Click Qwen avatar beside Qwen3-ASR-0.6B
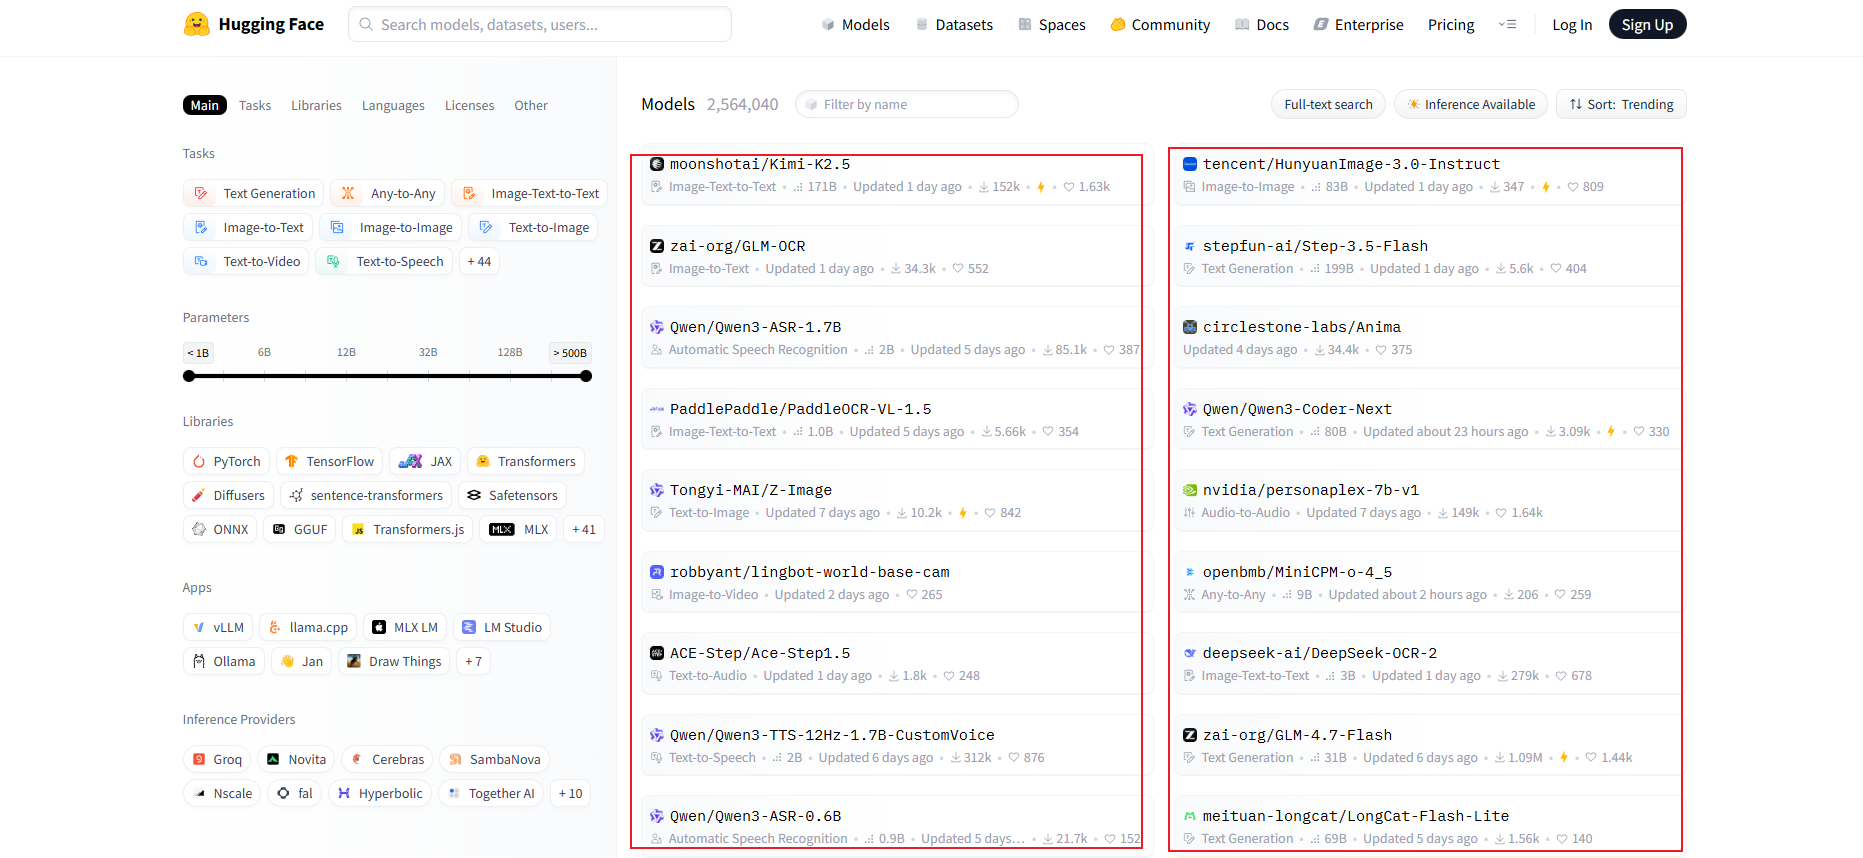1863x858 pixels. tap(657, 816)
